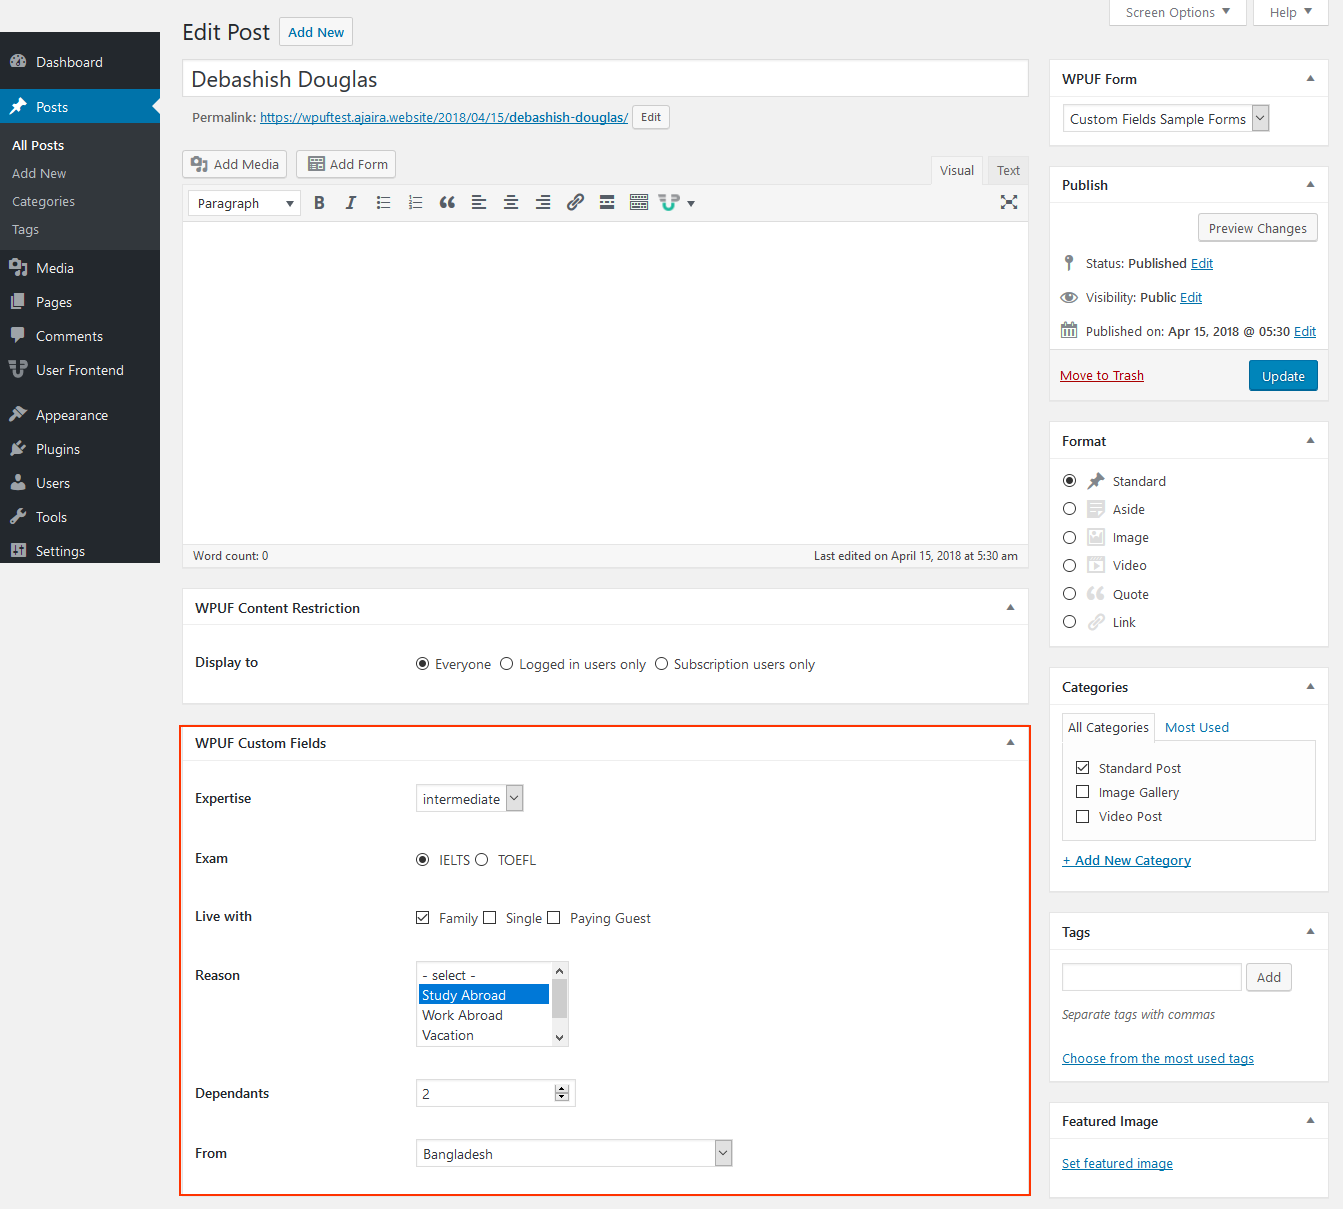Switch to the Text editor tab
Viewport: 1343px width, 1209px height.
pos(1008,171)
